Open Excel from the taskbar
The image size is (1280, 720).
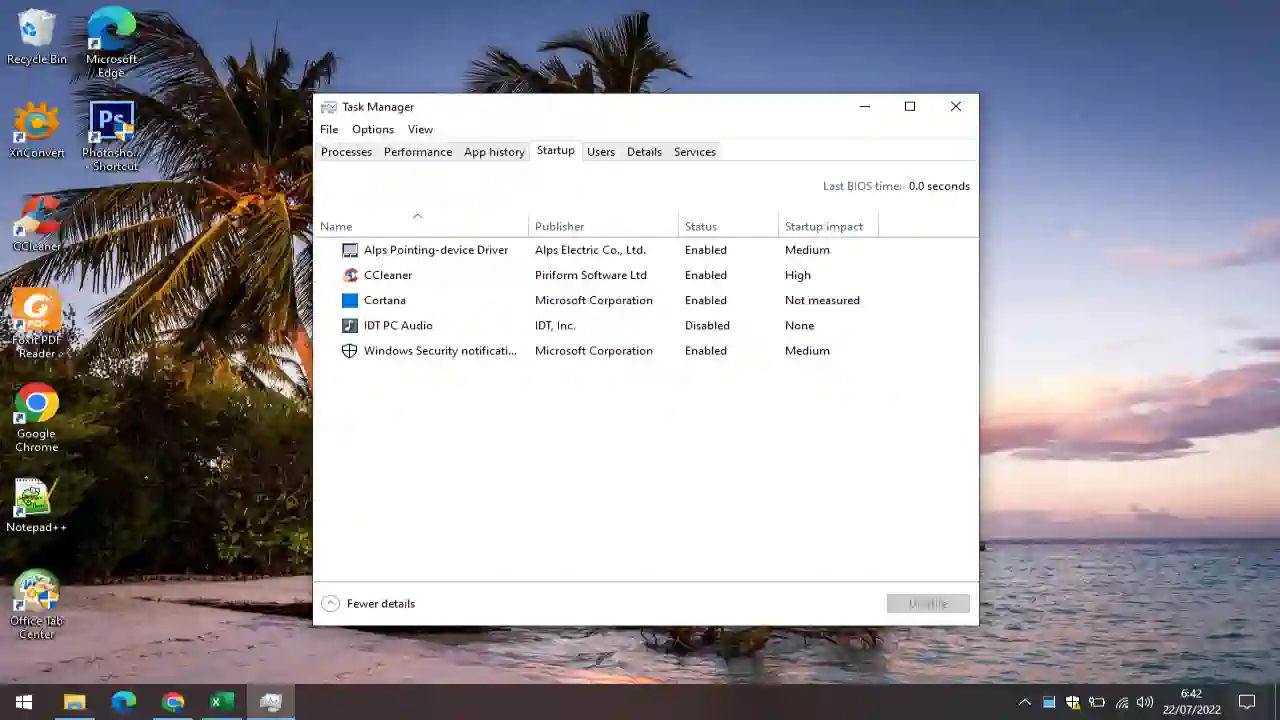pyautogui.click(x=222, y=702)
